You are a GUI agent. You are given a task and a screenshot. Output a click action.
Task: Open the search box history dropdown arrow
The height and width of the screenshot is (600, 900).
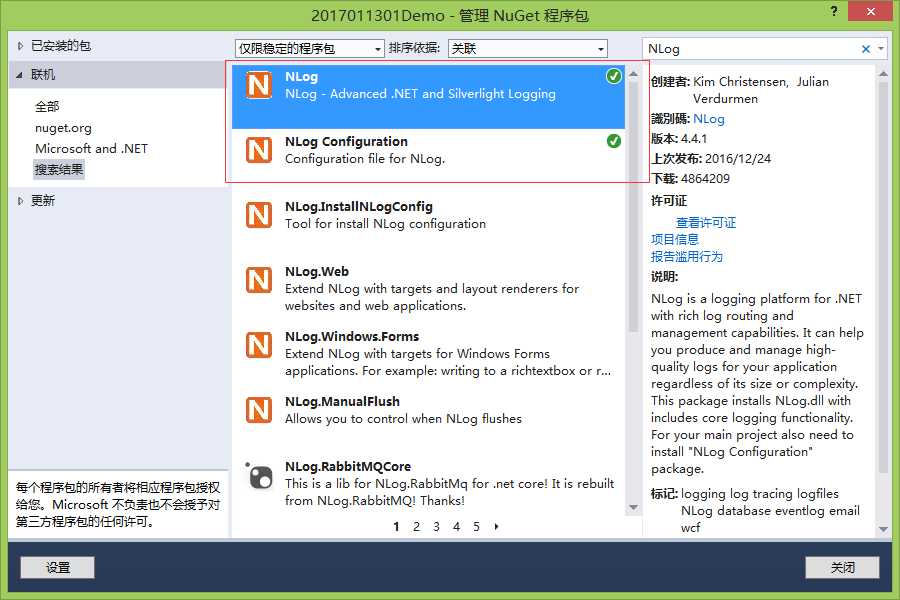tap(881, 49)
